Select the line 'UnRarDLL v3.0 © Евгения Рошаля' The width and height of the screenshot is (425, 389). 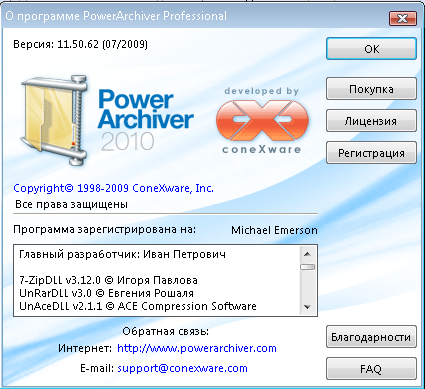[x=106, y=293]
